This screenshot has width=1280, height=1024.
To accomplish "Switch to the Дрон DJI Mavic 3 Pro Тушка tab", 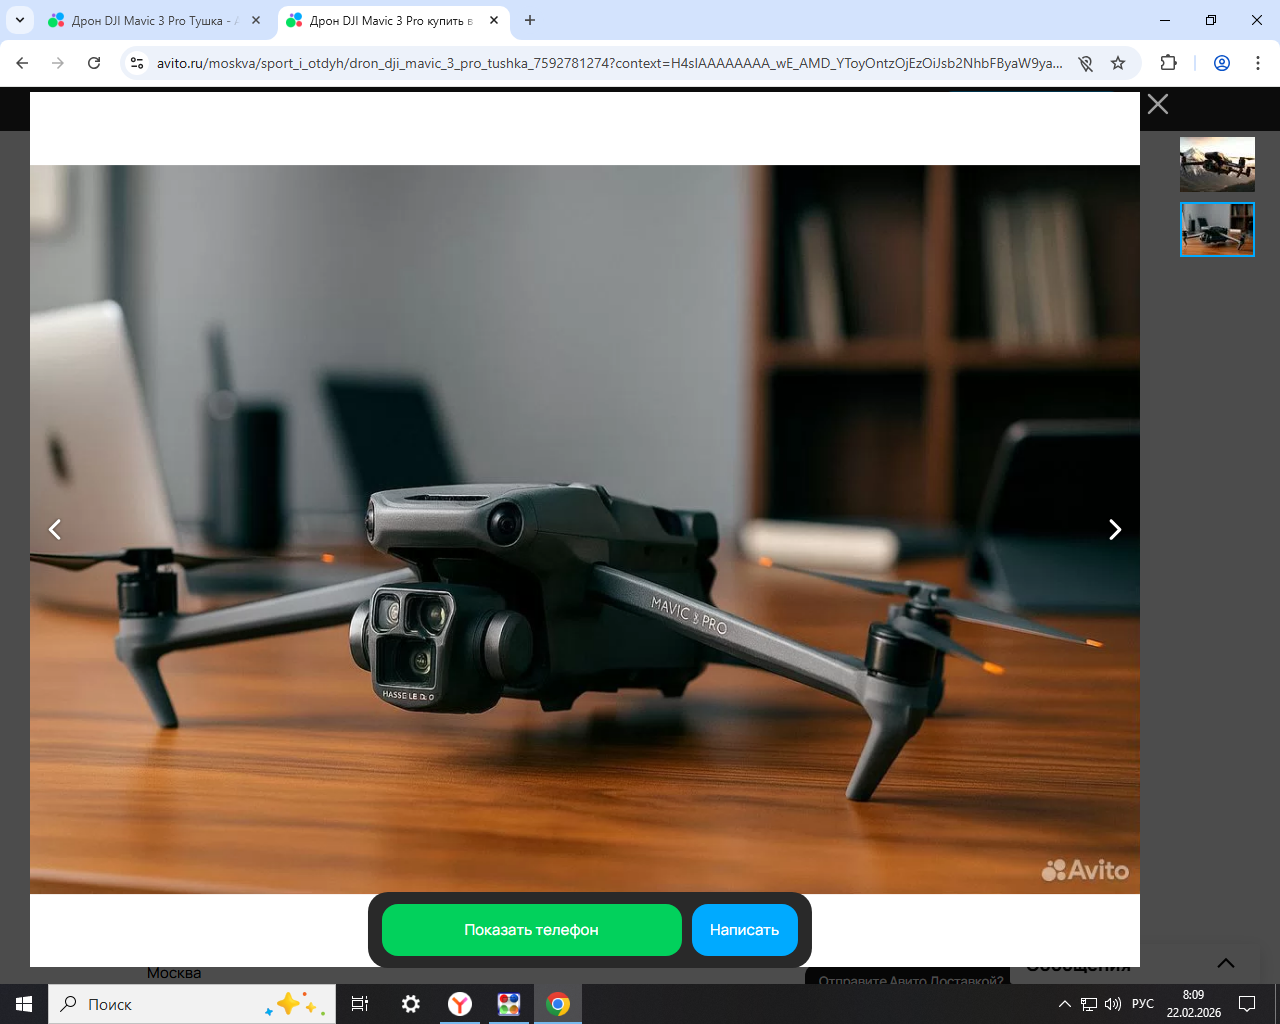I will [153, 20].
